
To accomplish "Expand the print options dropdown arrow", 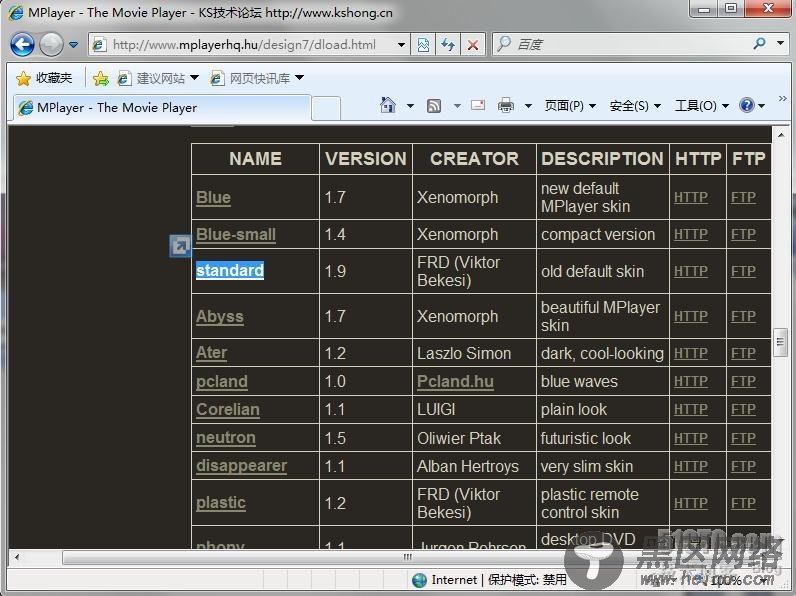I will point(528,106).
